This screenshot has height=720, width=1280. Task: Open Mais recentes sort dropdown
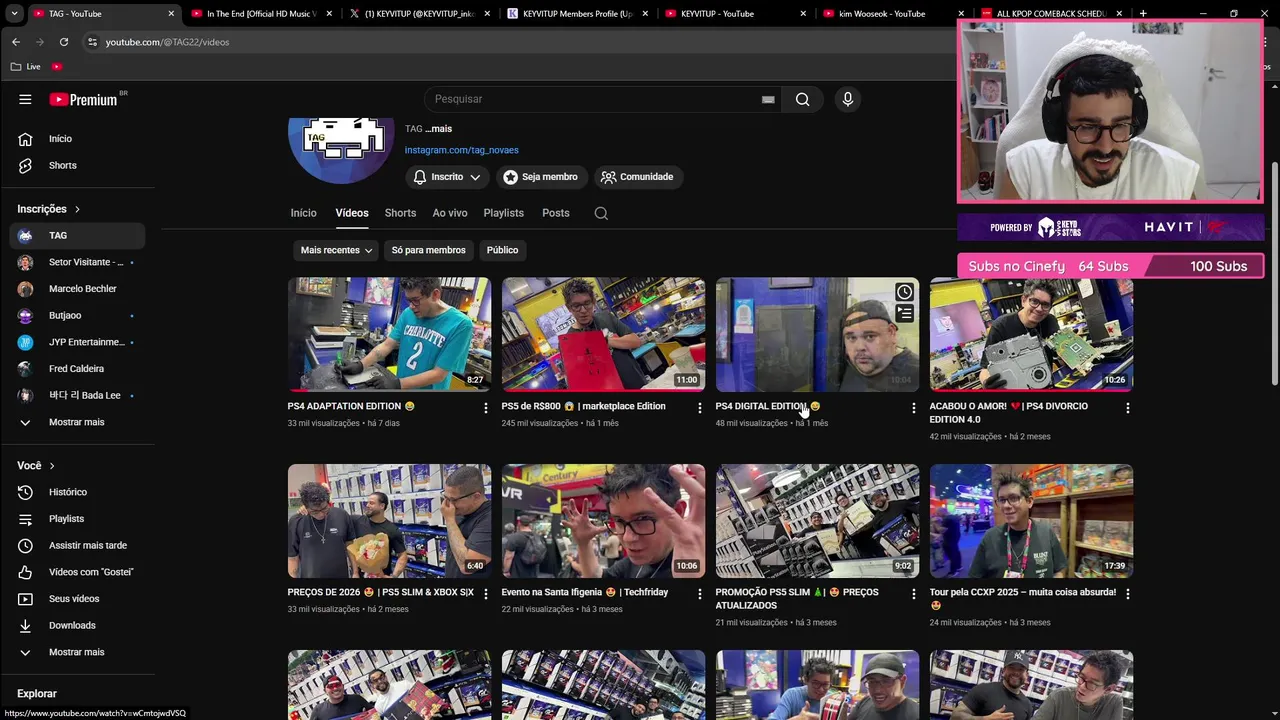click(336, 250)
